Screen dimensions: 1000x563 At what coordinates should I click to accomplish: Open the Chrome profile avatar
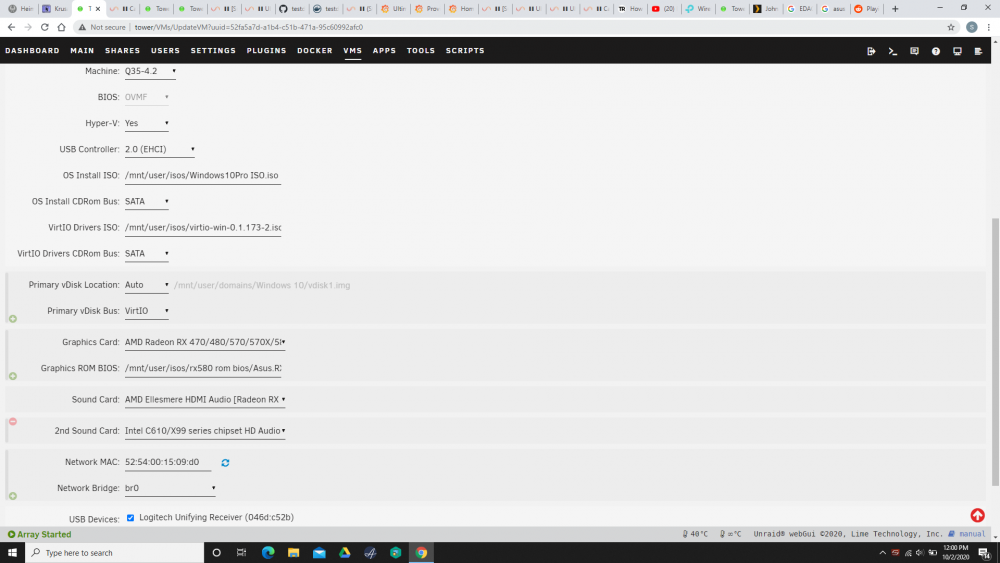coord(972,27)
